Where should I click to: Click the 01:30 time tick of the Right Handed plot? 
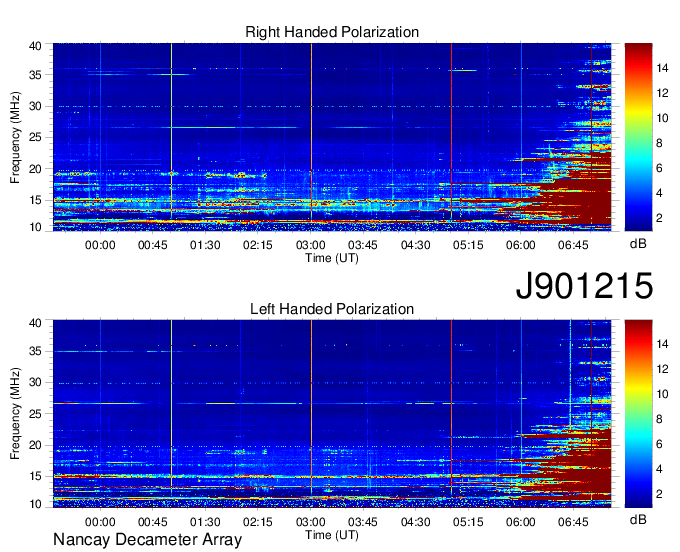coord(205,245)
